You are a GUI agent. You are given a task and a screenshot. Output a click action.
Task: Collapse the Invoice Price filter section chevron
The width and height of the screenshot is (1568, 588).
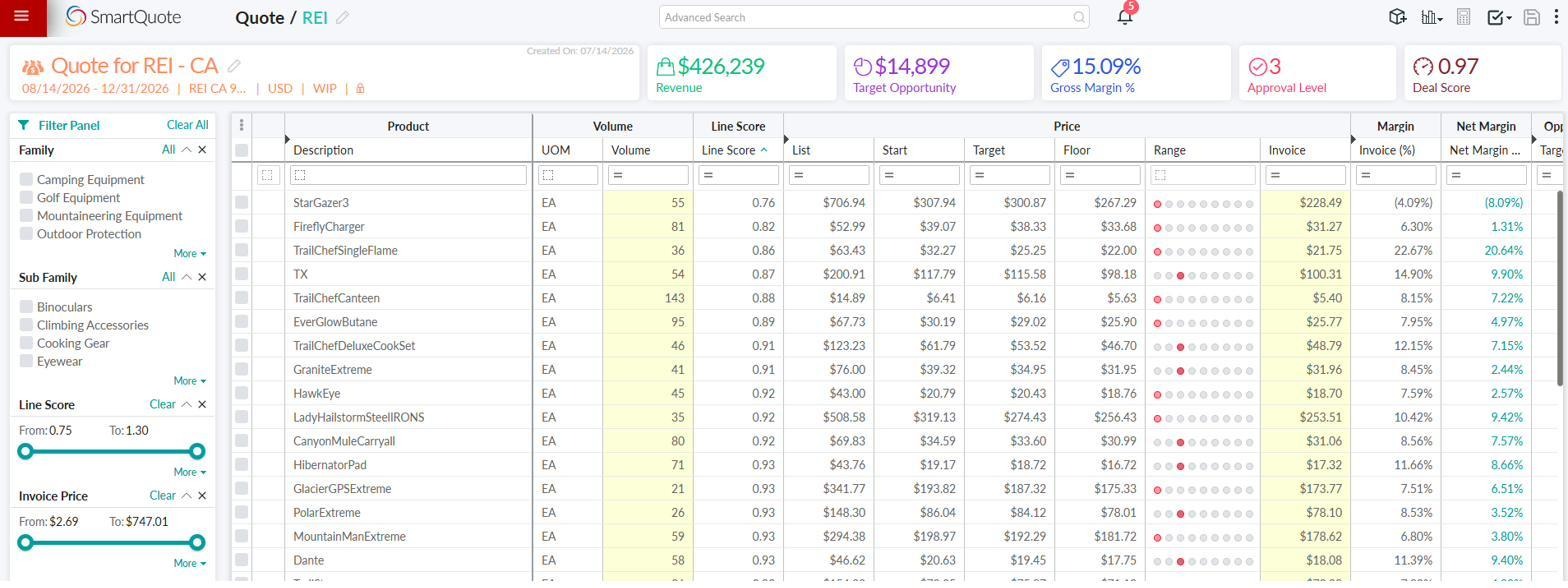(x=186, y=495)
